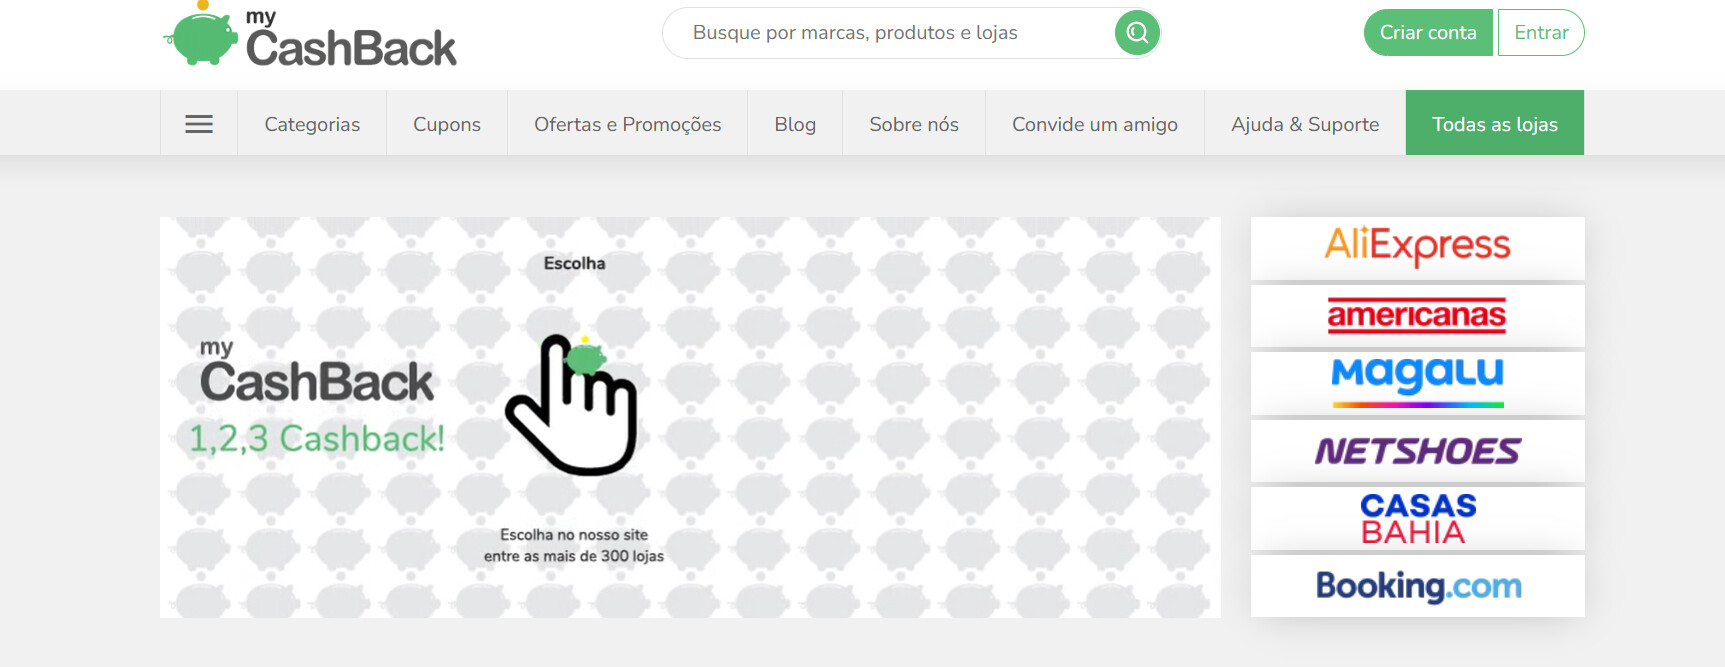Open the Americanas store logo
This screenshot has width=1725, height=667.
(1417, 315)
